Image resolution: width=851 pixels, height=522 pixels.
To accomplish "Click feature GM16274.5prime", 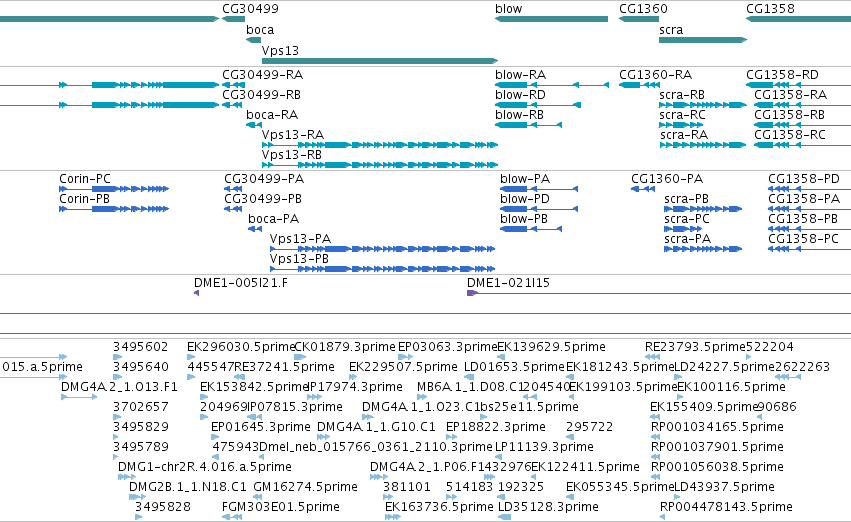I will (x=258, y=498).
